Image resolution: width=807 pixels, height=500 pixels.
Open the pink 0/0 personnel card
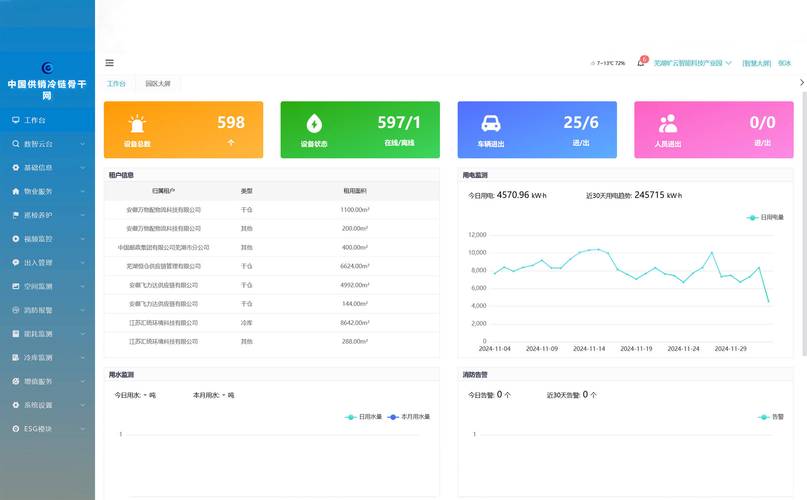click(x=713, y=129)
